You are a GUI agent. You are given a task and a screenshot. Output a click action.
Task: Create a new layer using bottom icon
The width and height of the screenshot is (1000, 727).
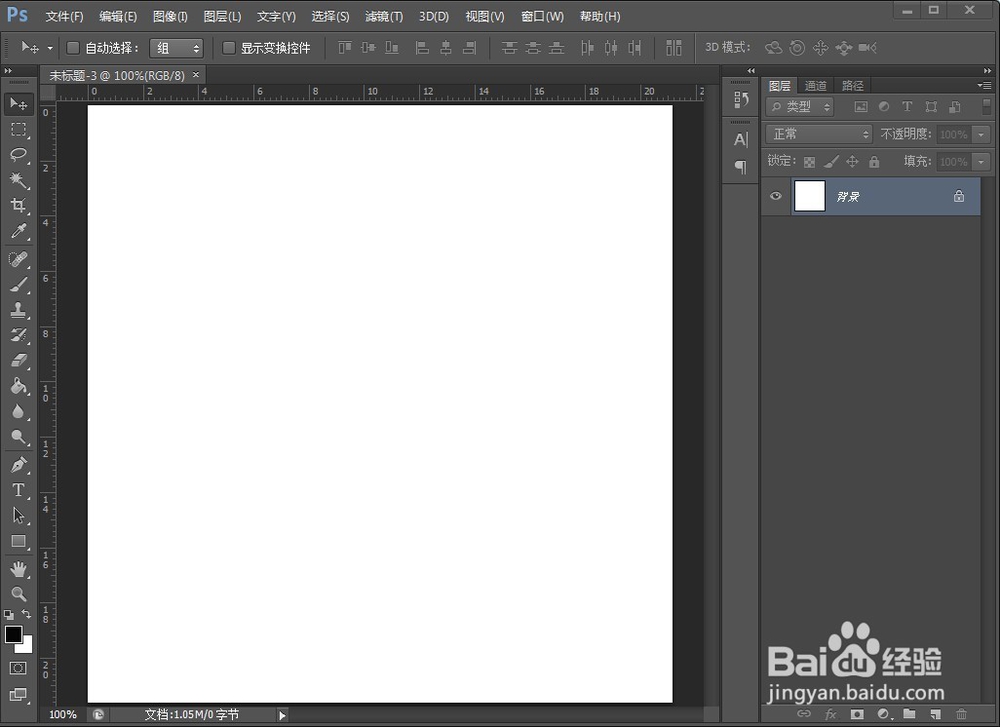point(935,714)
